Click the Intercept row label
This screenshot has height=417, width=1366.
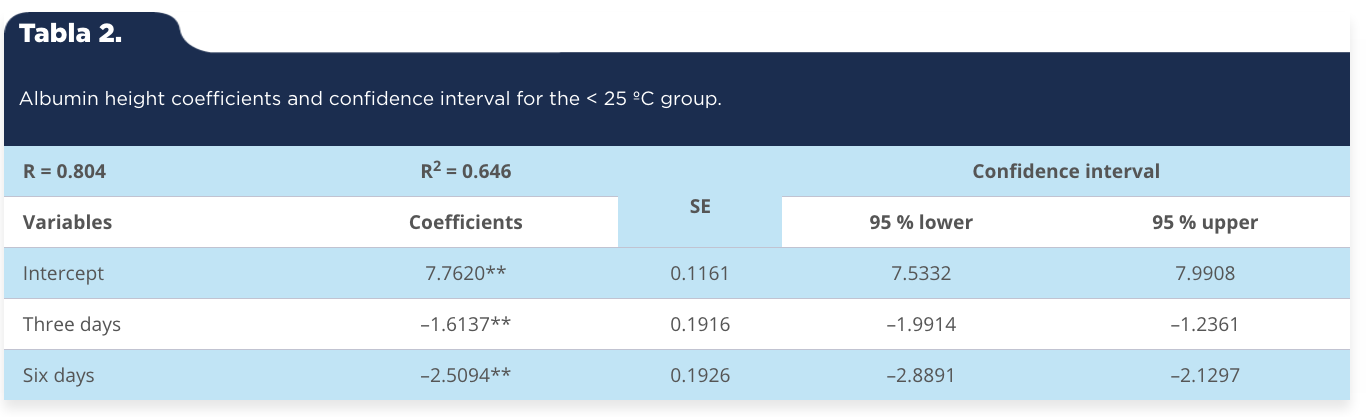pos(63,273)
